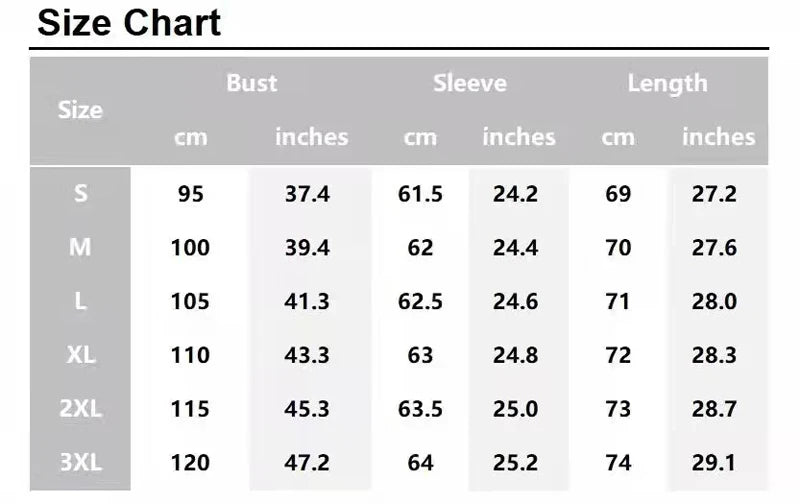
Task: Select the Length column header
Action: tap(667, 84)
